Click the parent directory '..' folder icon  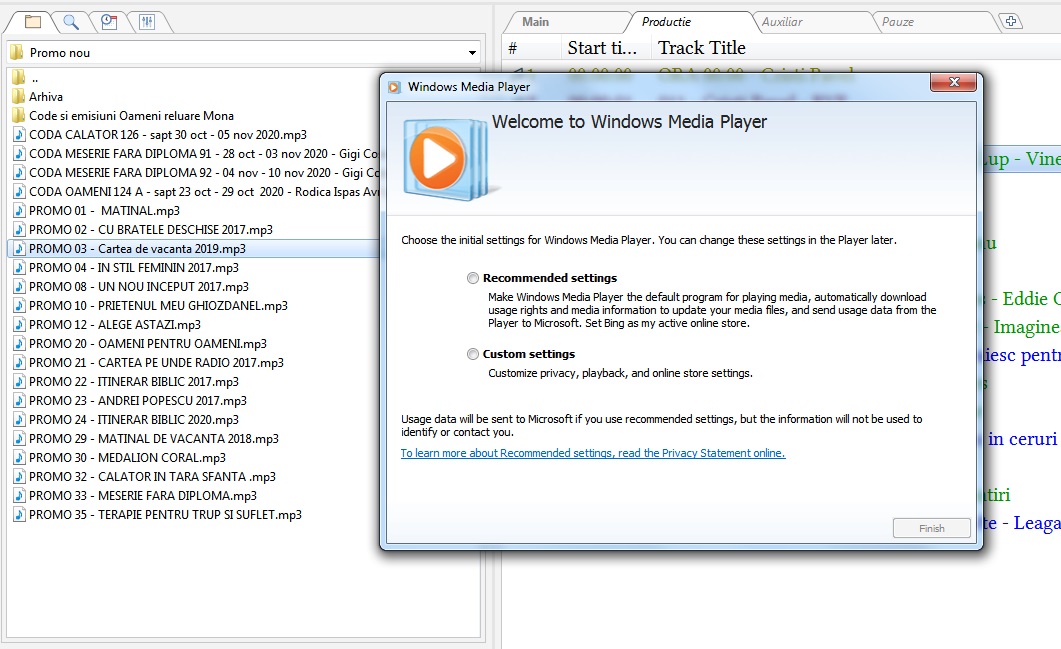coord(18,77)
